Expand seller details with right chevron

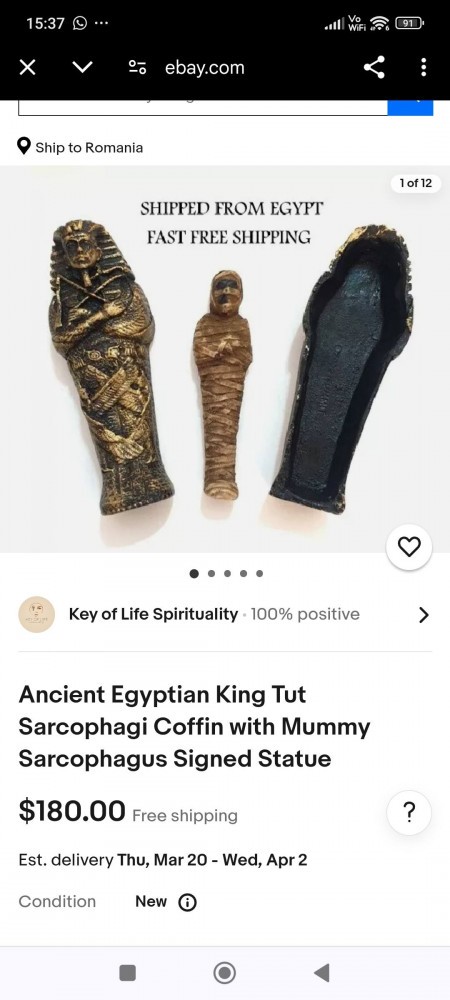[x=424, y=615]
